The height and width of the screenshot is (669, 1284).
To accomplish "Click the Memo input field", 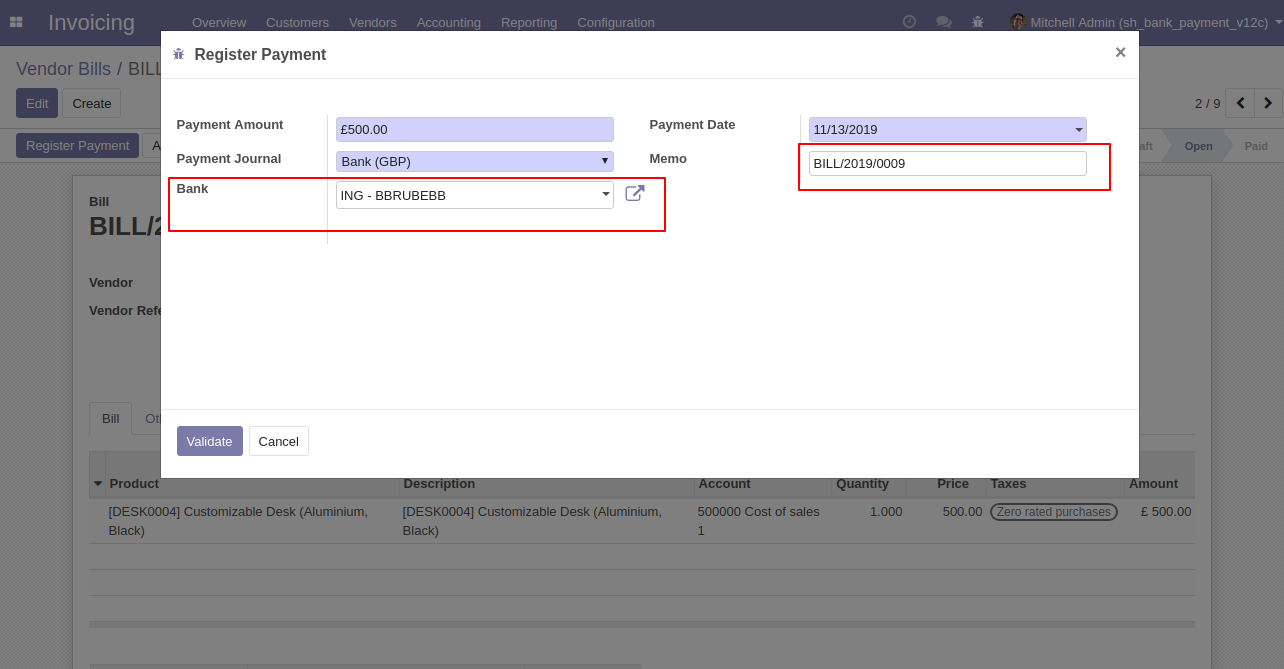I will coord(947,163).
